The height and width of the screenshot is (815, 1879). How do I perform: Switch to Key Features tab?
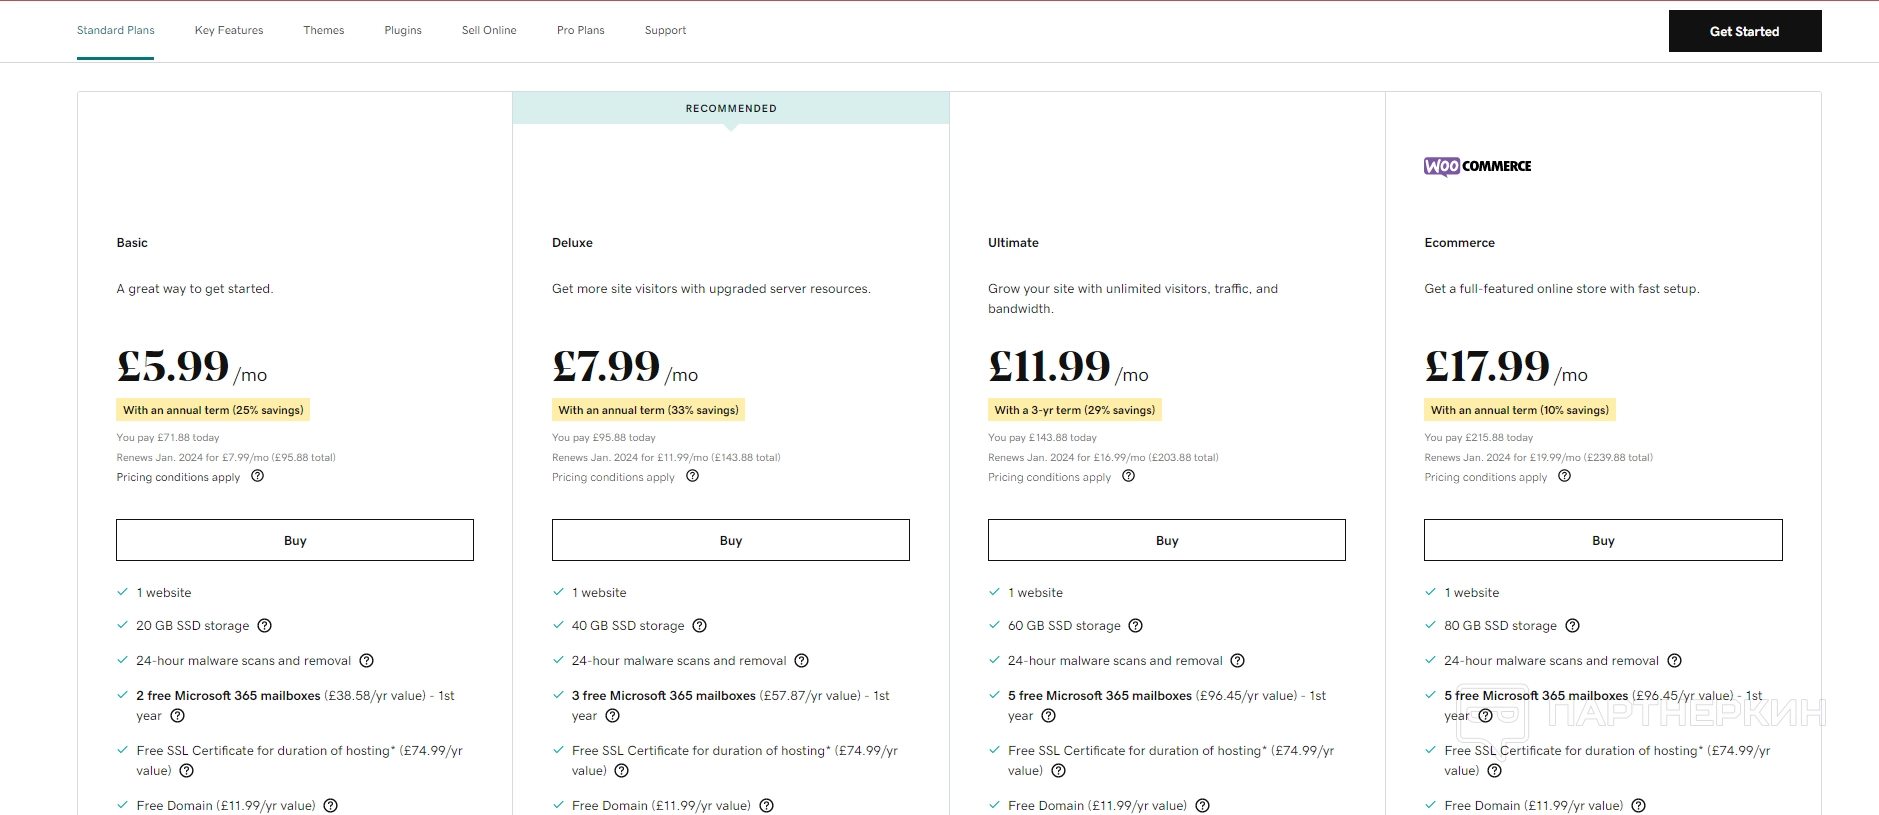pos(229,30)
